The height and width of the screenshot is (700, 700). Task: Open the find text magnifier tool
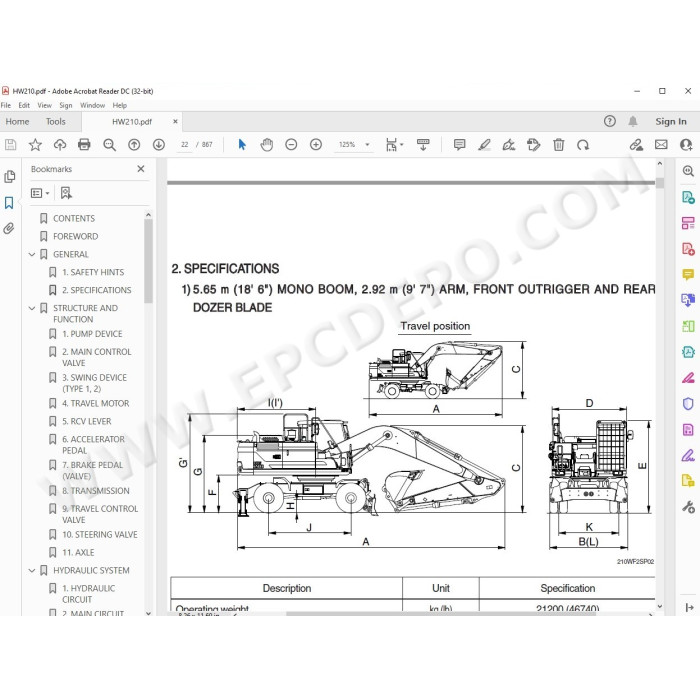point(109,145)
